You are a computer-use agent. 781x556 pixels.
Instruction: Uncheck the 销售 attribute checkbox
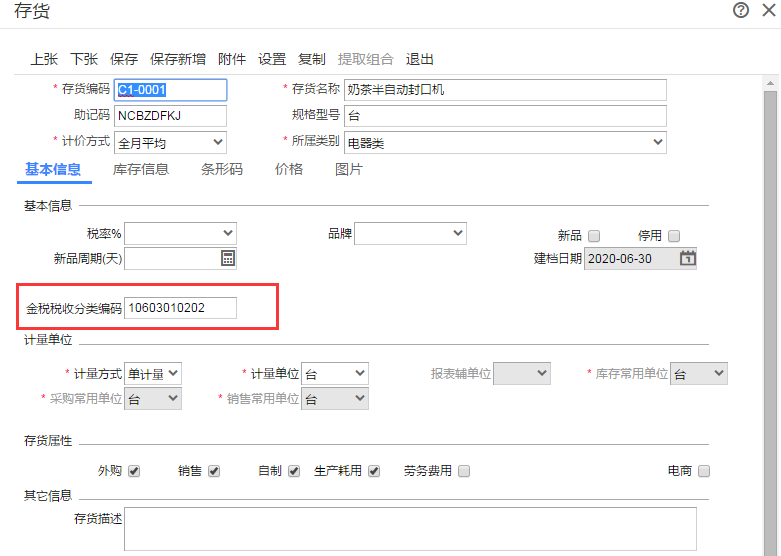[214, 471]
